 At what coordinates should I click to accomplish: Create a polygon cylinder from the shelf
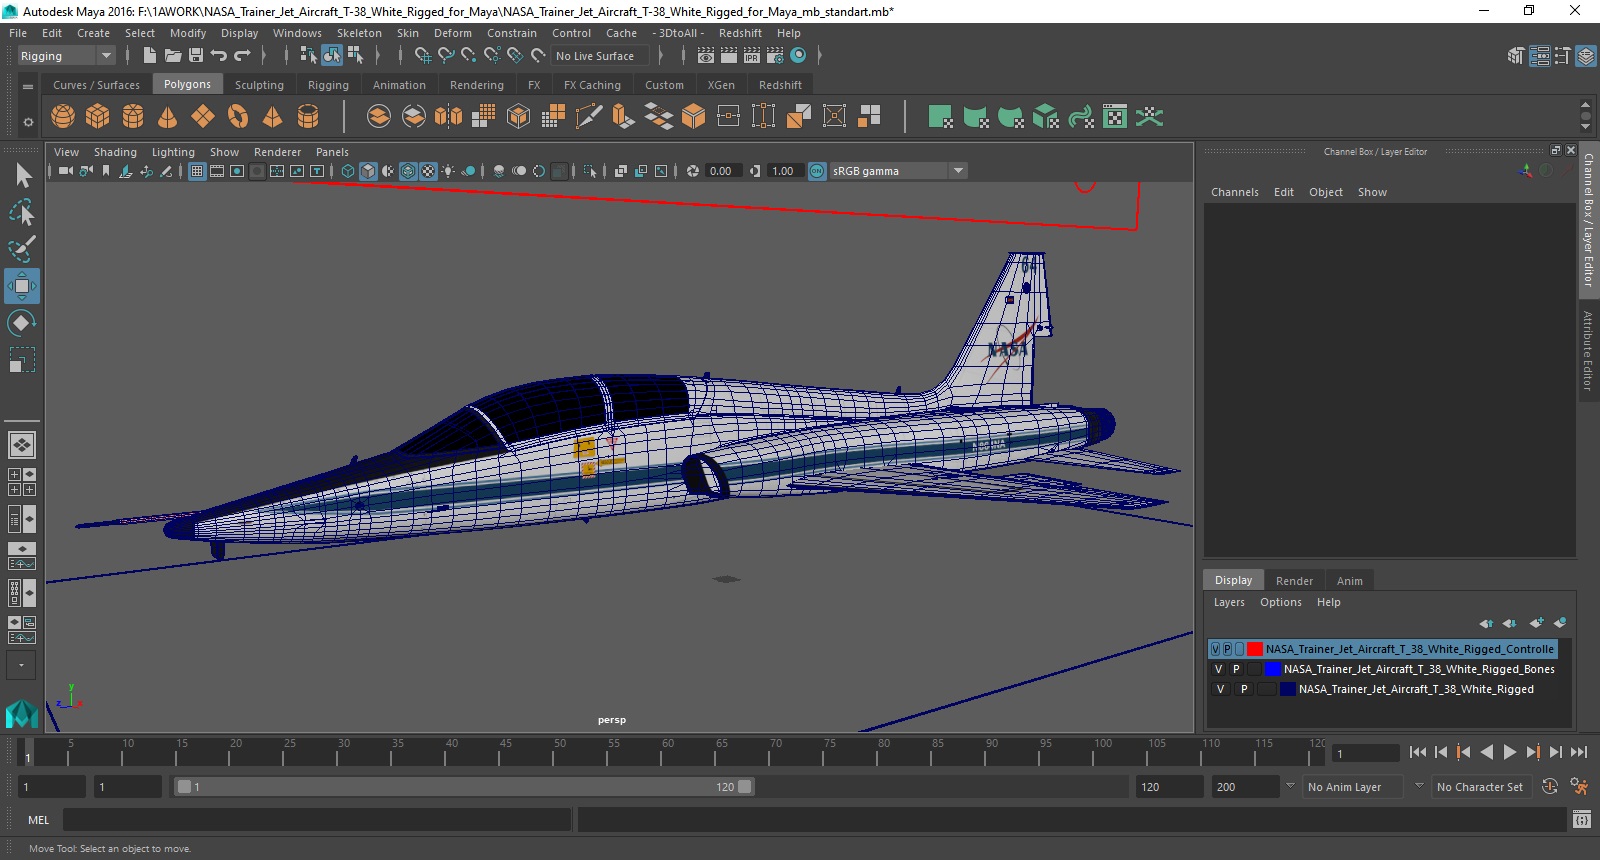(133, 117)
